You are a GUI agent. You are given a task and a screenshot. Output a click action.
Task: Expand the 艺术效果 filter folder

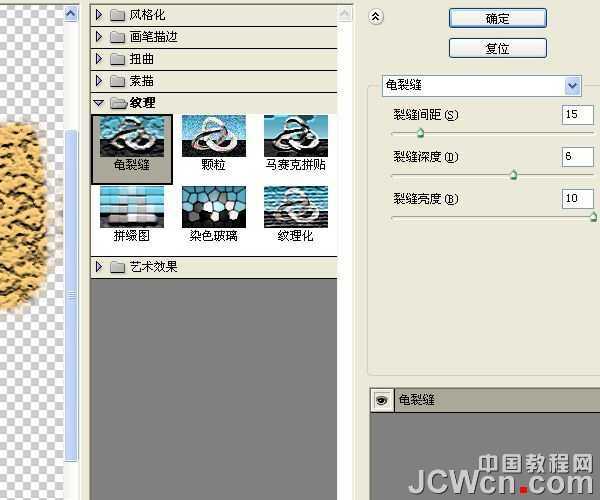(100, 267)
